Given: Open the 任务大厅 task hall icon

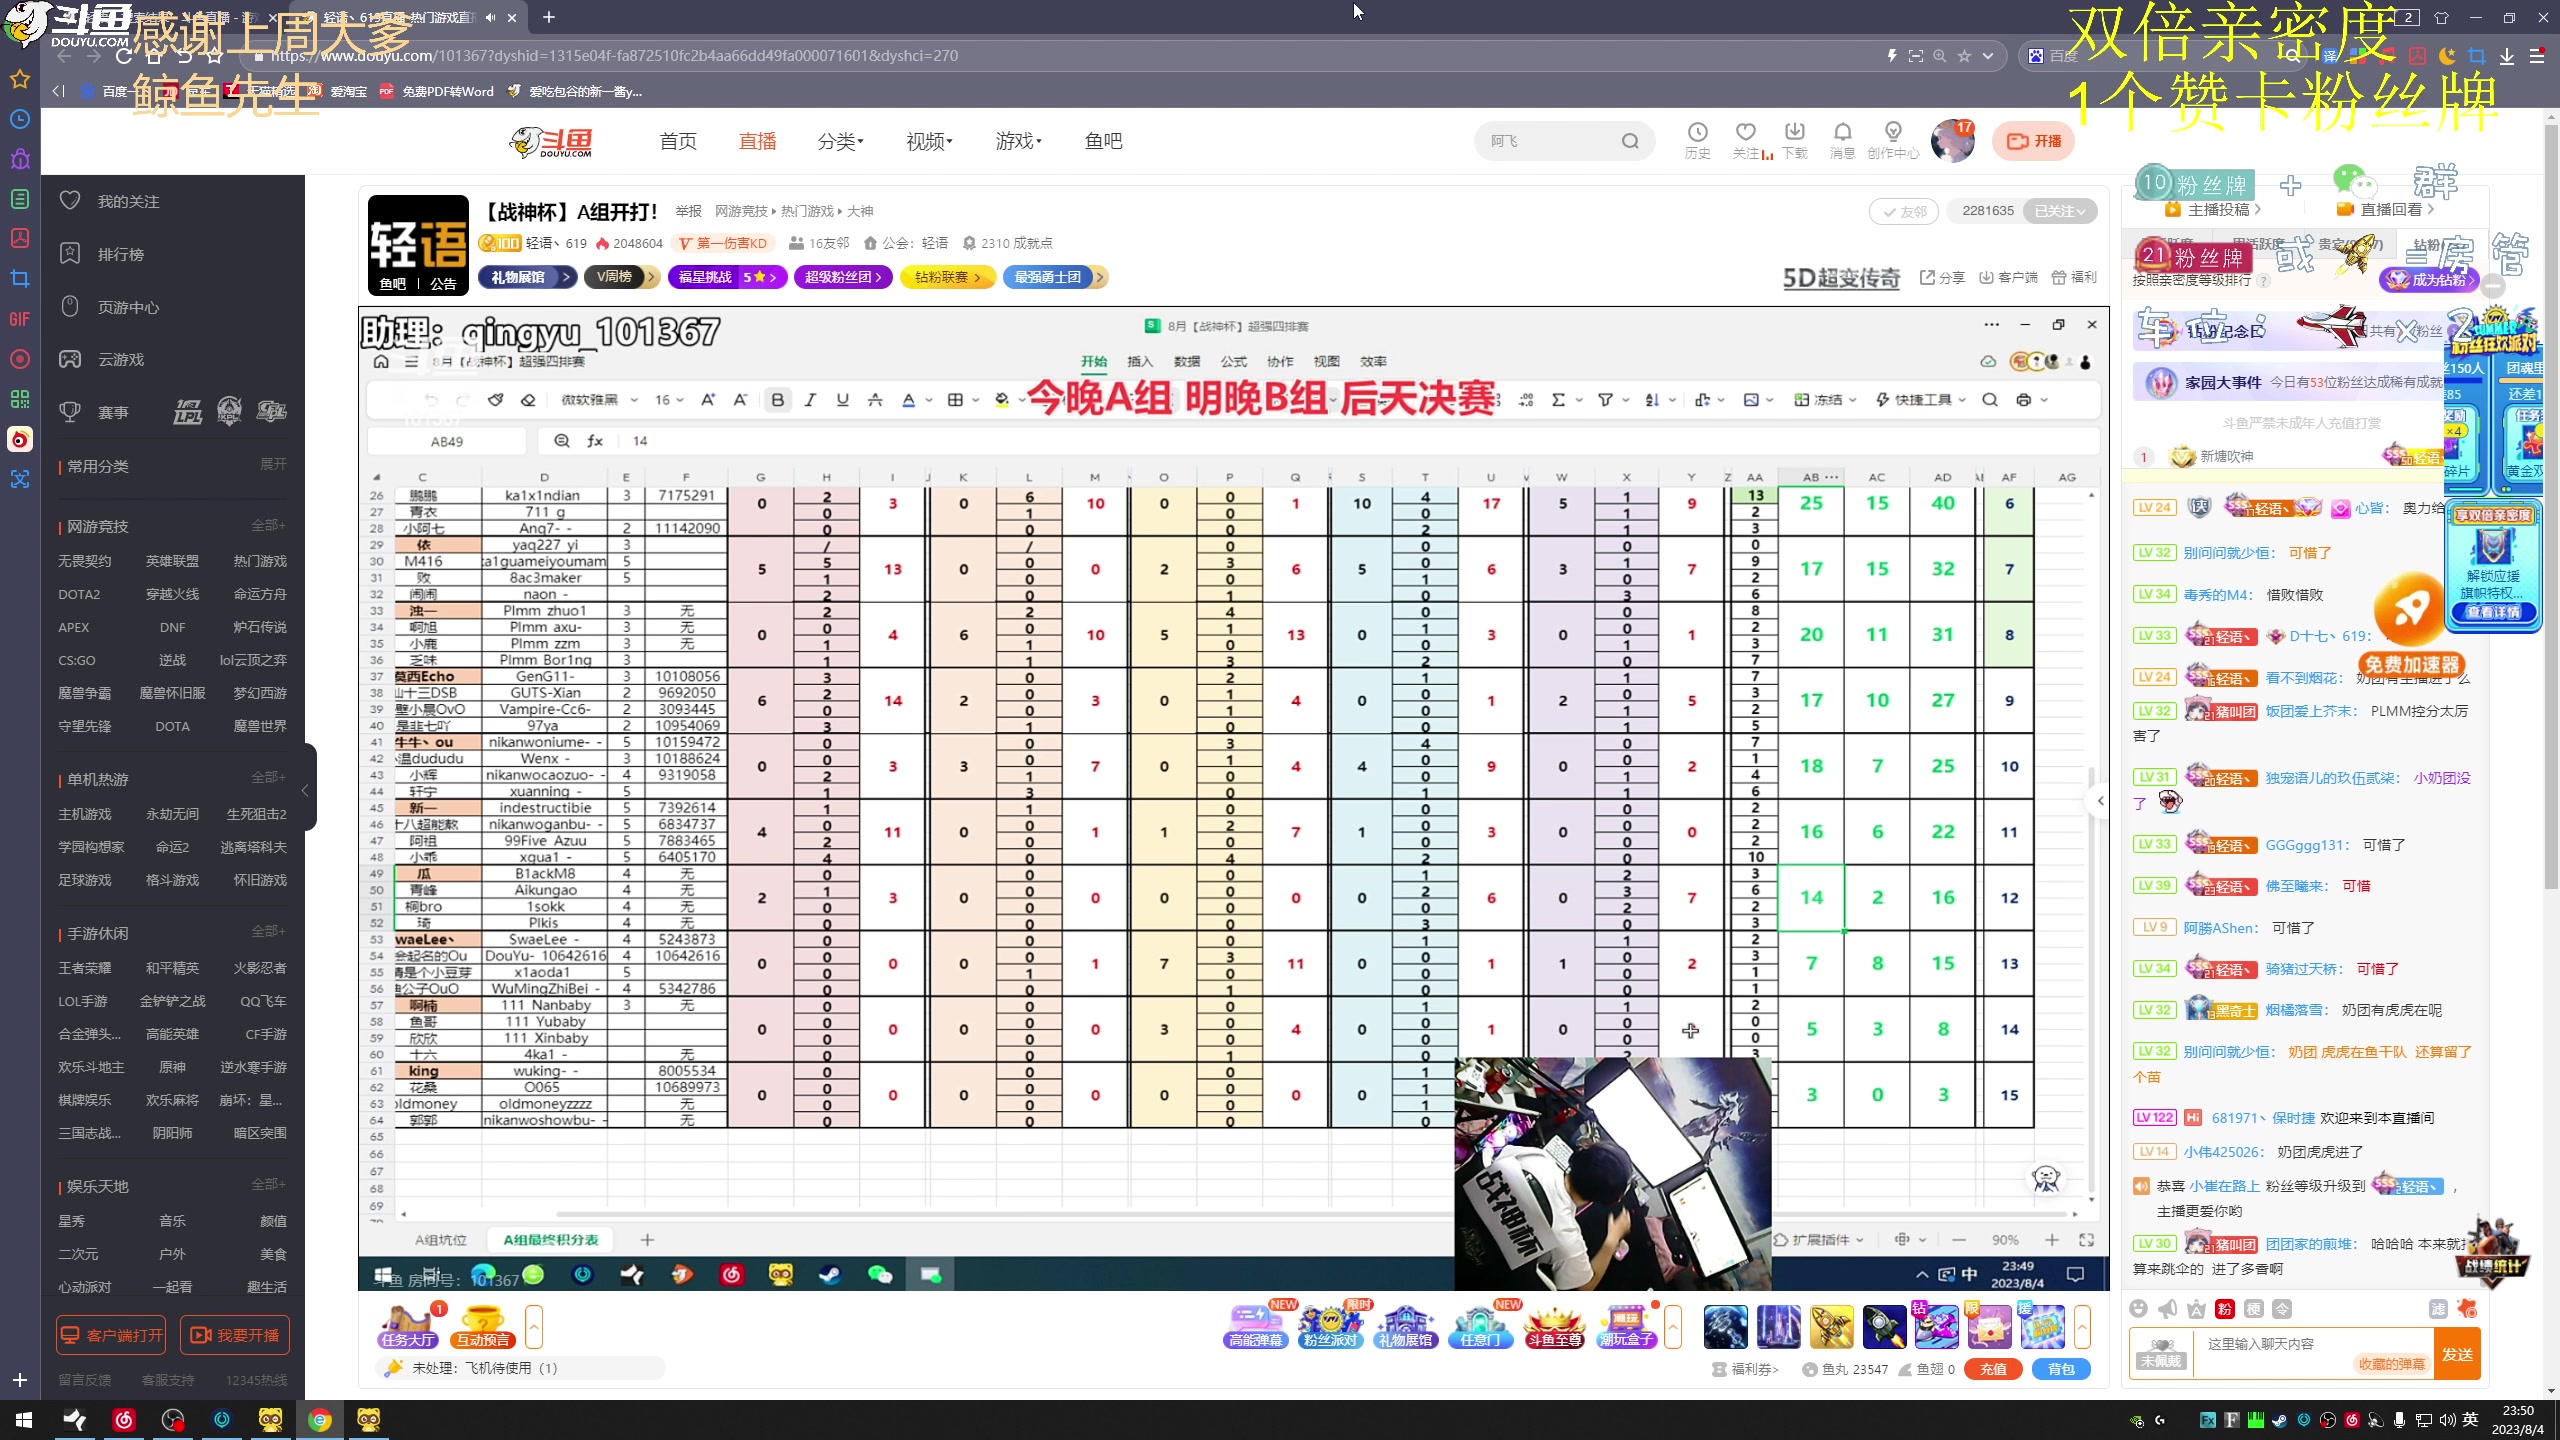Looking at the screenshot, I should coord(407,1327).
